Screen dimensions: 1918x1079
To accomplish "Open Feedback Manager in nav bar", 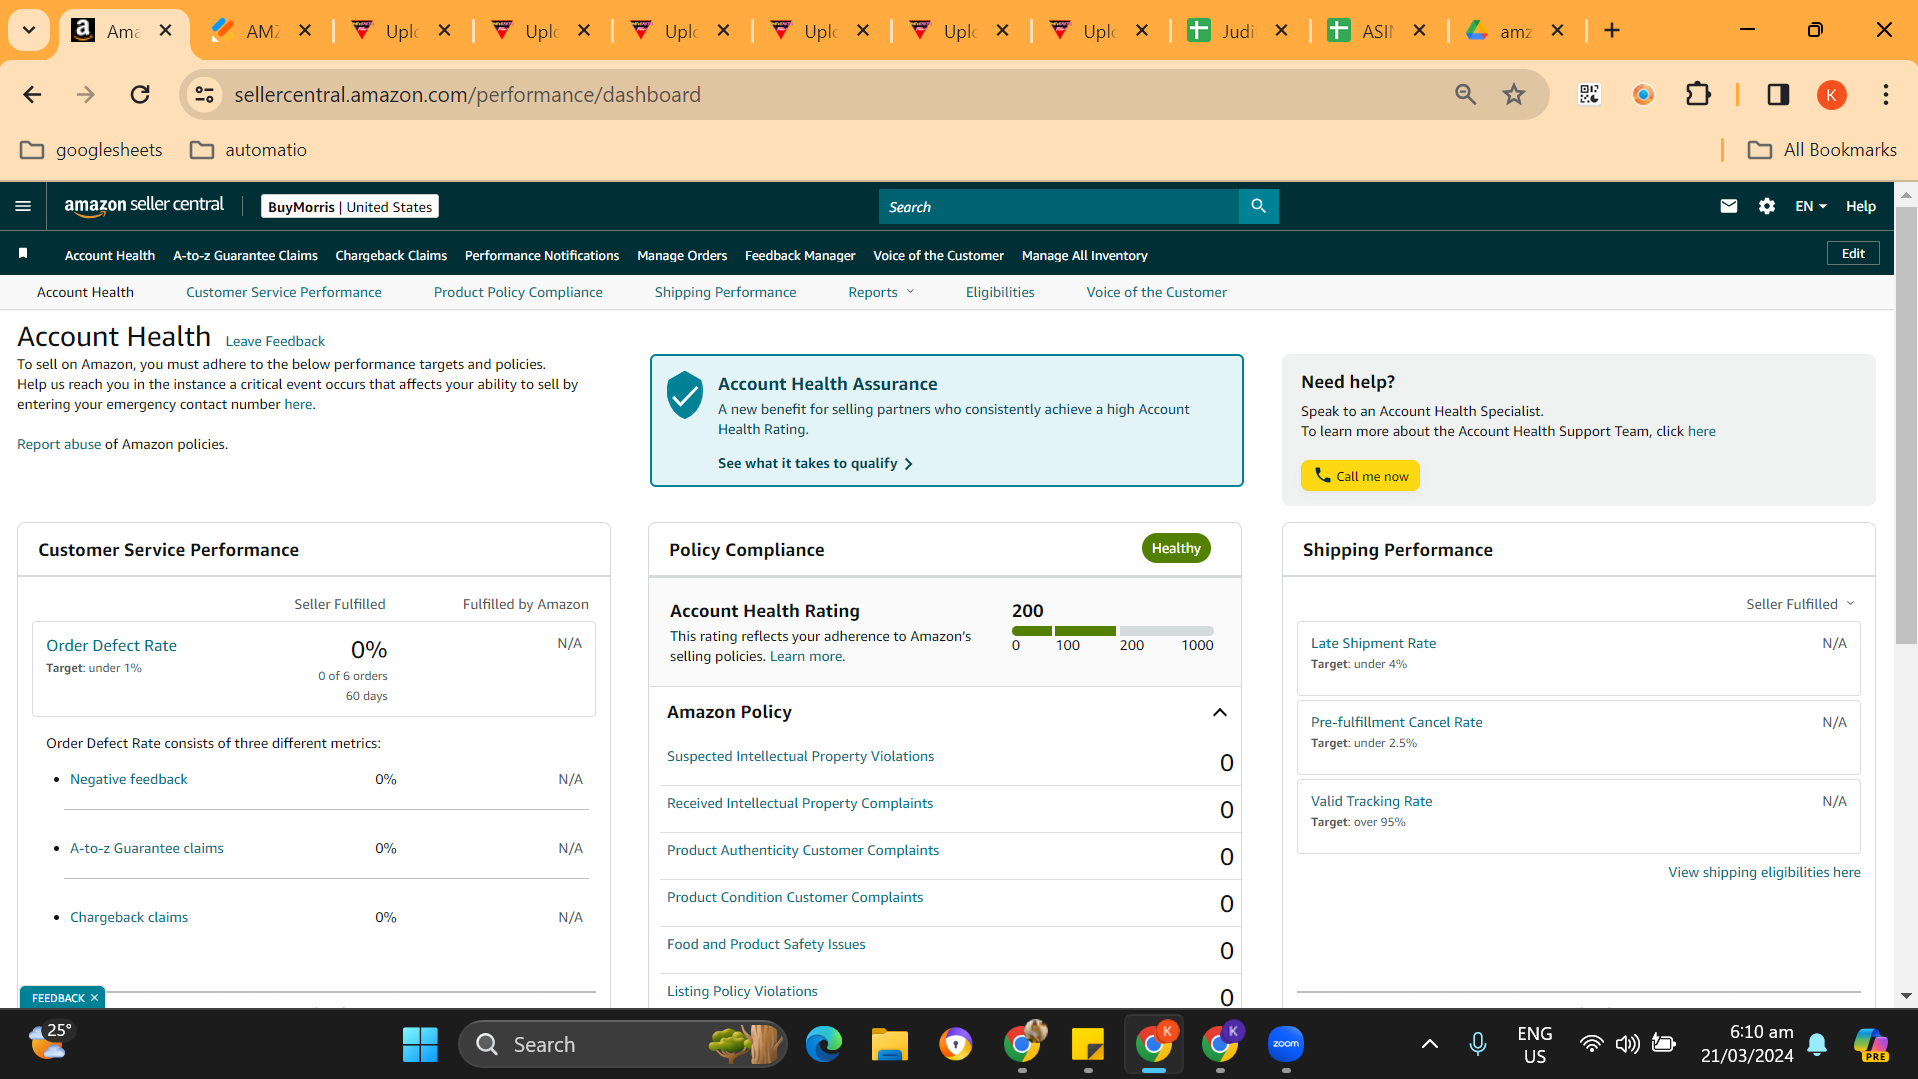I will tap(800, 255).
